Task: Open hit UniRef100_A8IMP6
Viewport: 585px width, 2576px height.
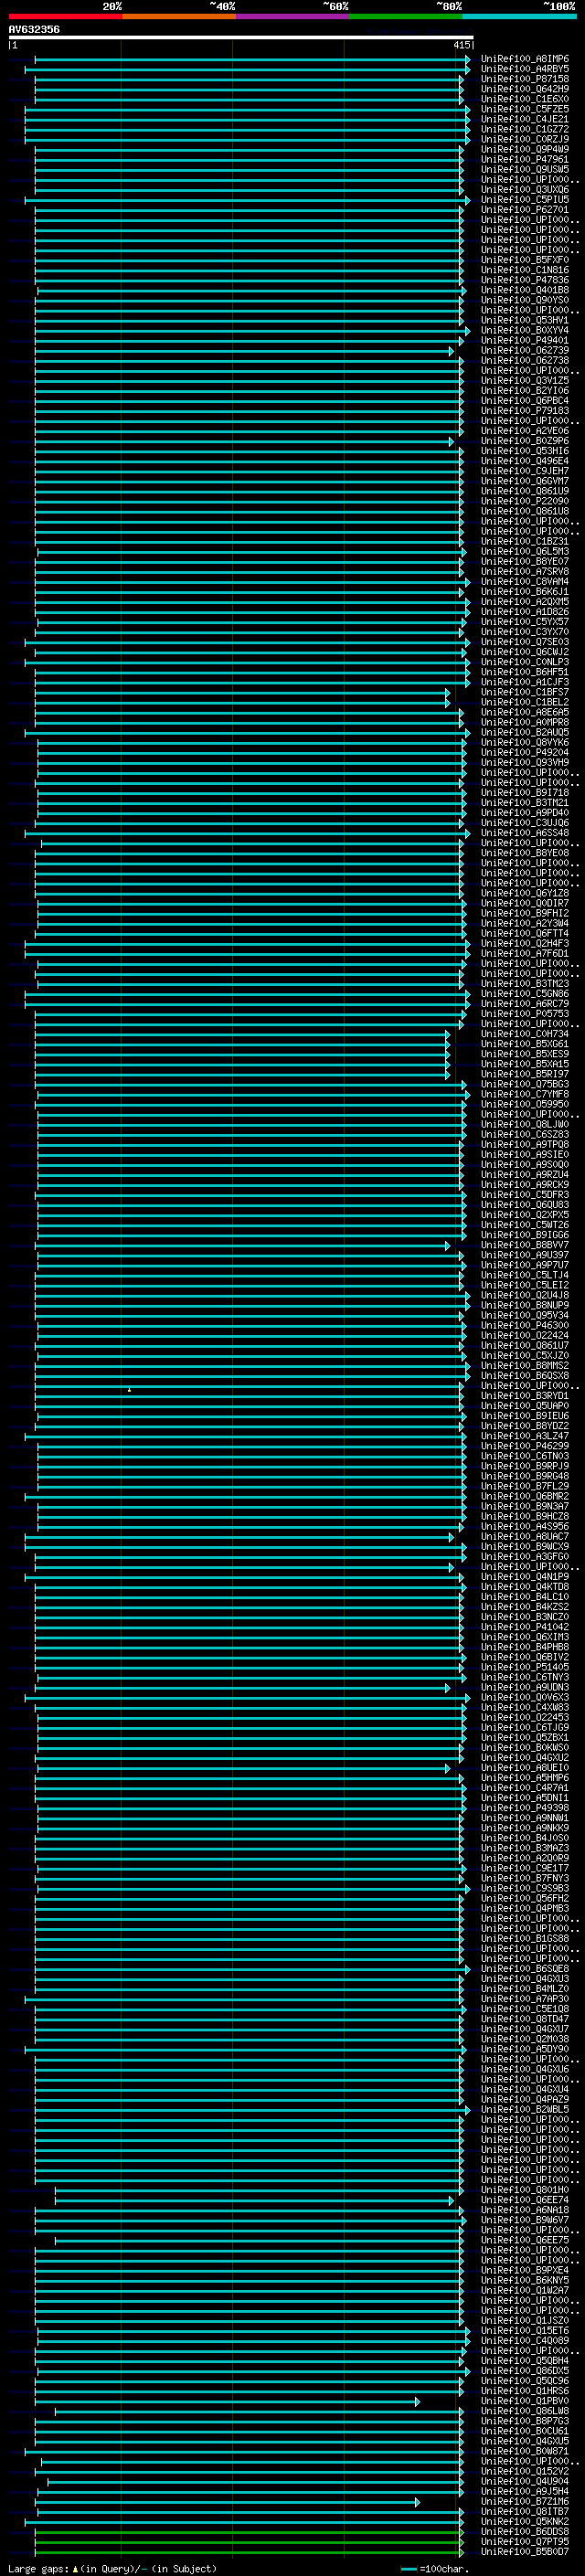Action: pyautogui.click(x=524, y=59)
